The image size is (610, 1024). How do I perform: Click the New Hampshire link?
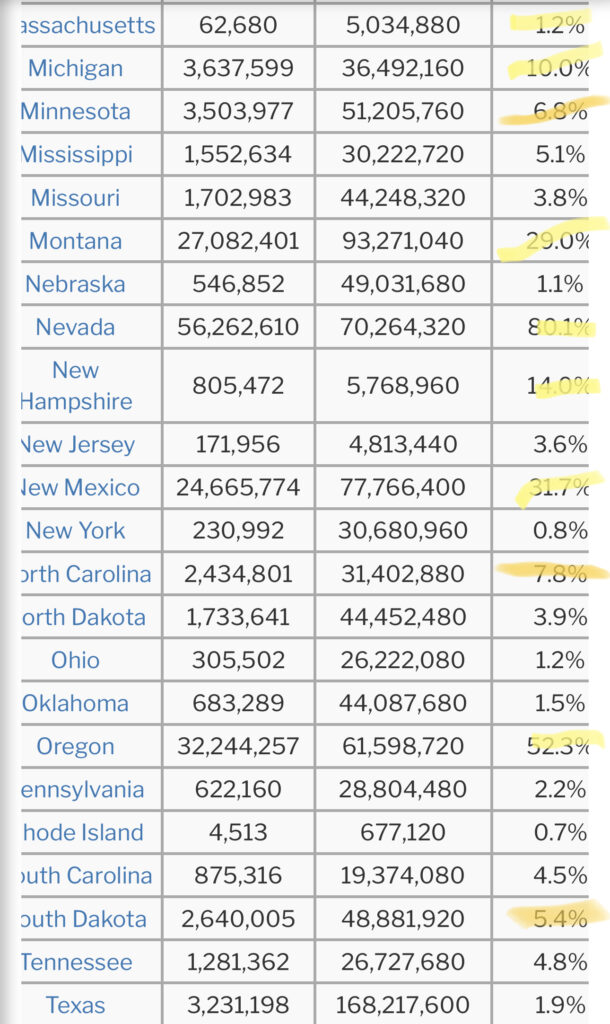tap(76, 385)
